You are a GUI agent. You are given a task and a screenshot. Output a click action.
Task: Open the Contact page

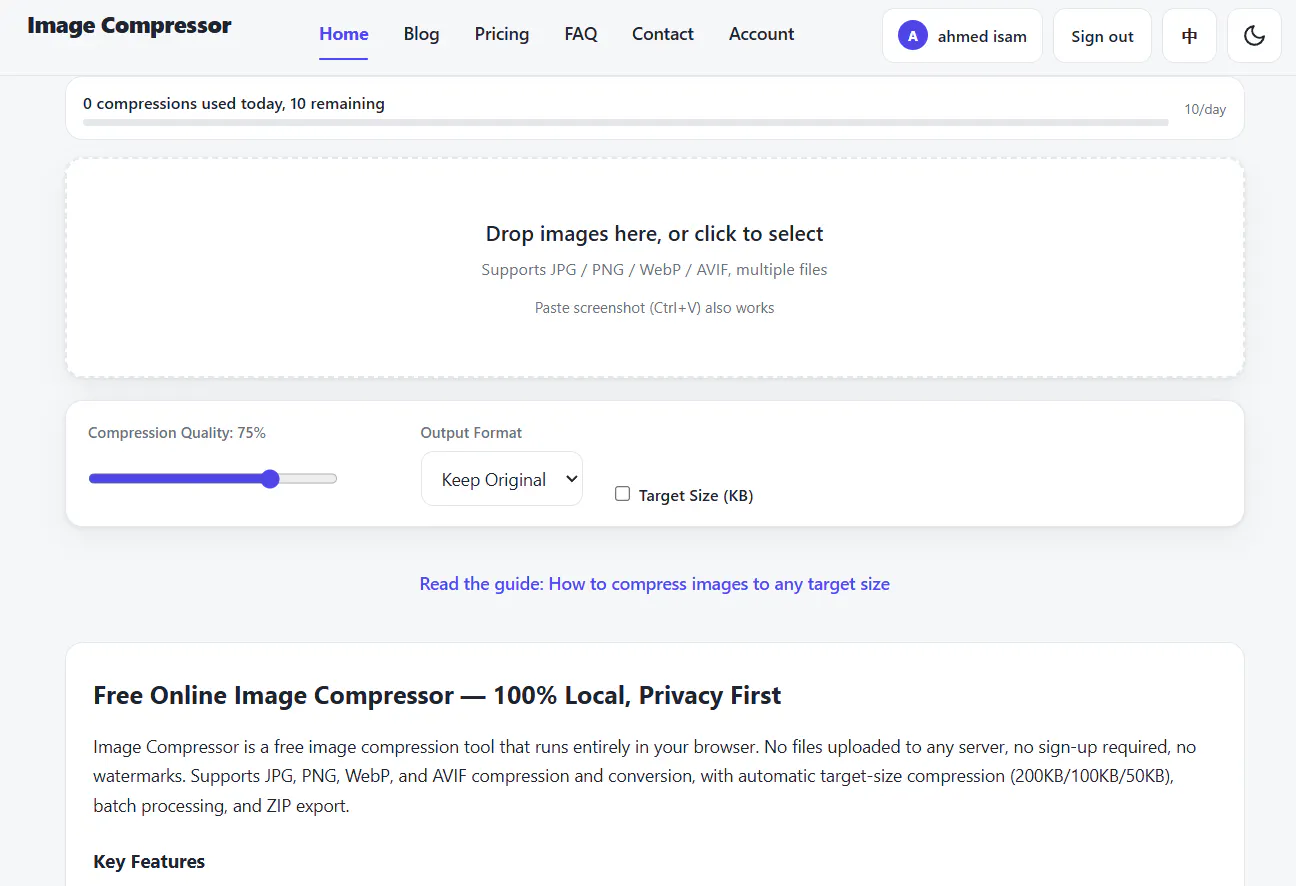tap(663, 34)
